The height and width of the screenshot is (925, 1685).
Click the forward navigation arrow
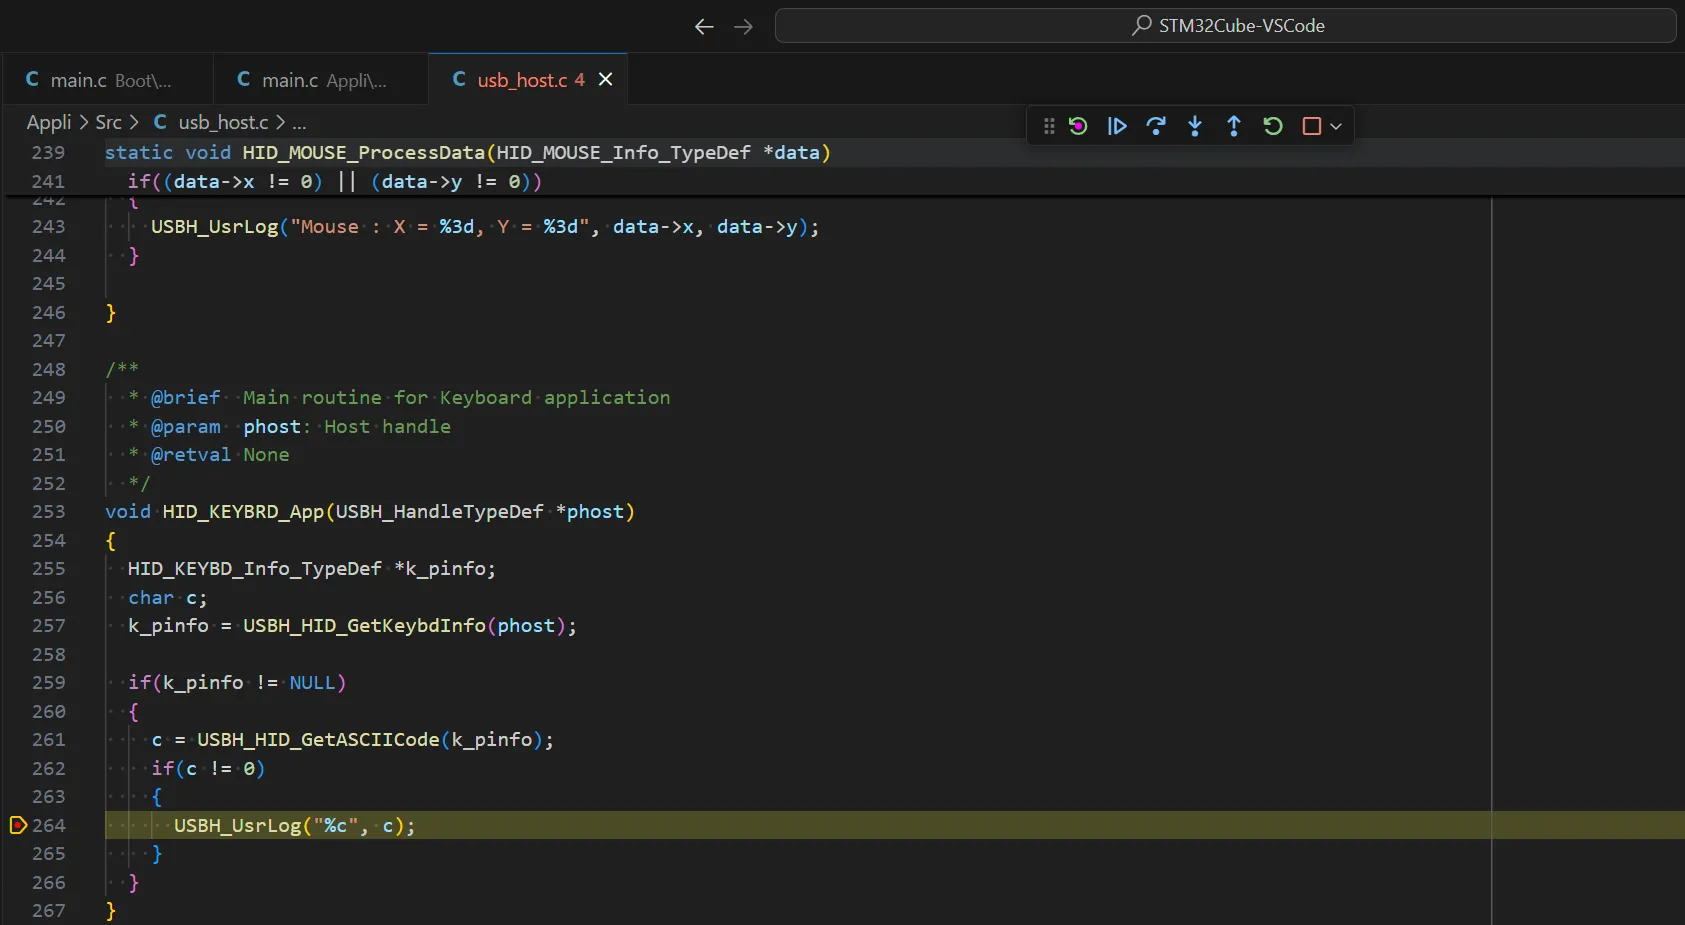point(744,27)
